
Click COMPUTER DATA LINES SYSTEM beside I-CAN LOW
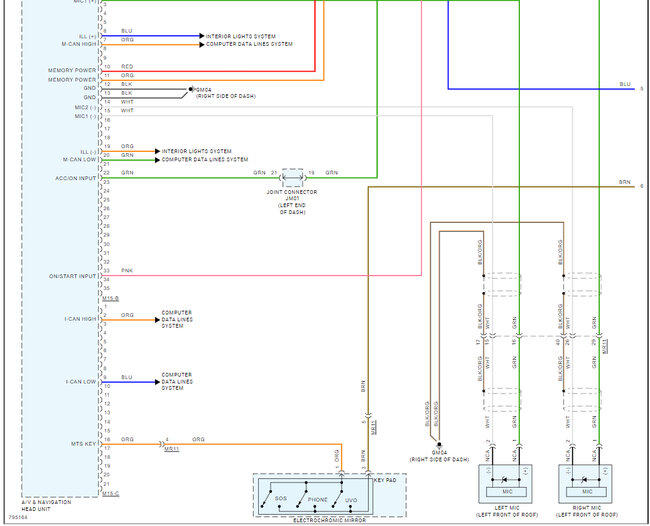coord(177,381)
